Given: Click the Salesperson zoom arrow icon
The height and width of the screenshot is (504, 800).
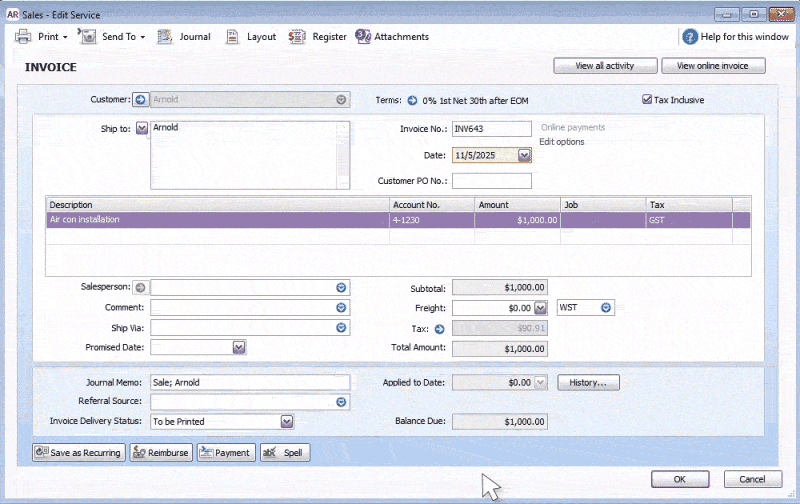Looking at the screenshot, I should tap(140, 288).
